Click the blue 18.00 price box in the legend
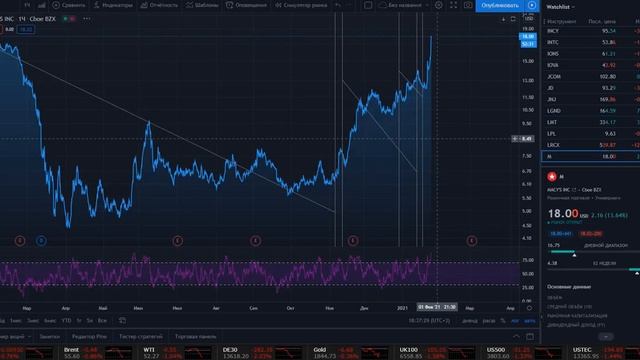The height and width of the screenshot is (360, 640). (26, 29)
